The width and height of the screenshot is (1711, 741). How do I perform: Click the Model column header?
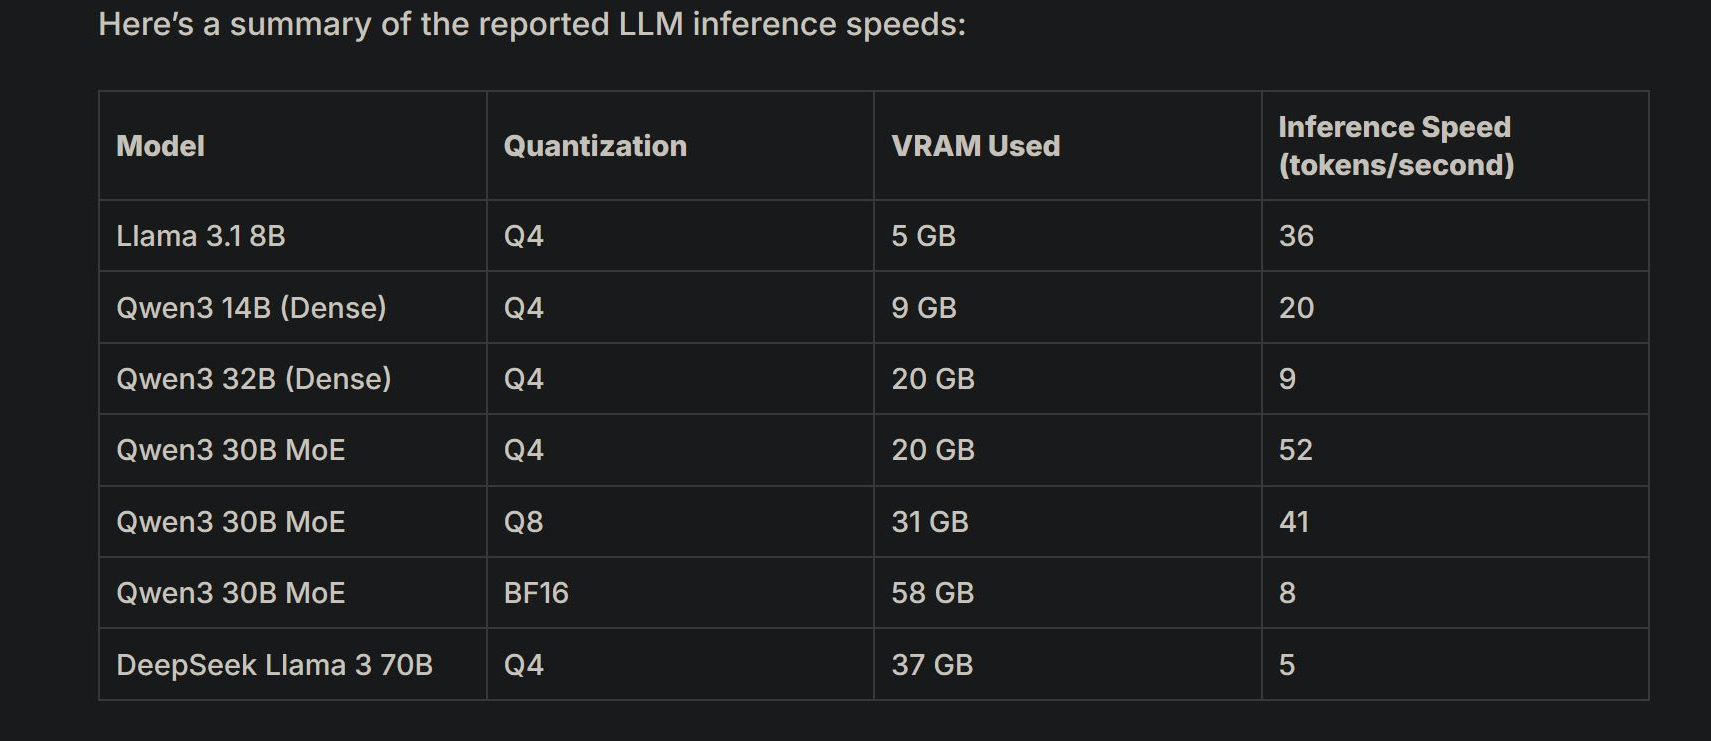[161, 146]
